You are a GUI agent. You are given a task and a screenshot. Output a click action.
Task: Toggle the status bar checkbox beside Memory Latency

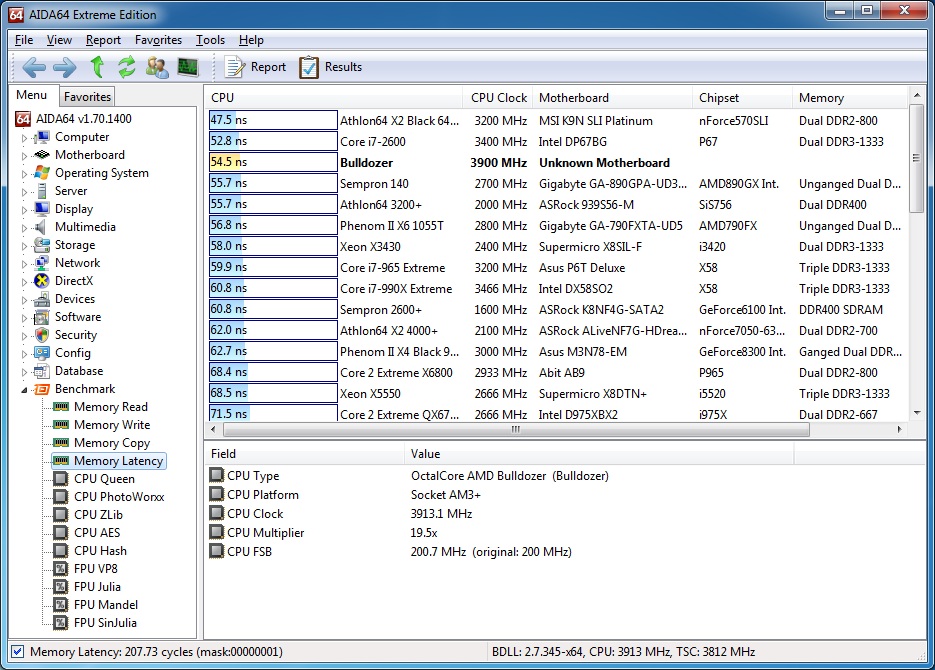pyautogui.click(x=18, y=652)
